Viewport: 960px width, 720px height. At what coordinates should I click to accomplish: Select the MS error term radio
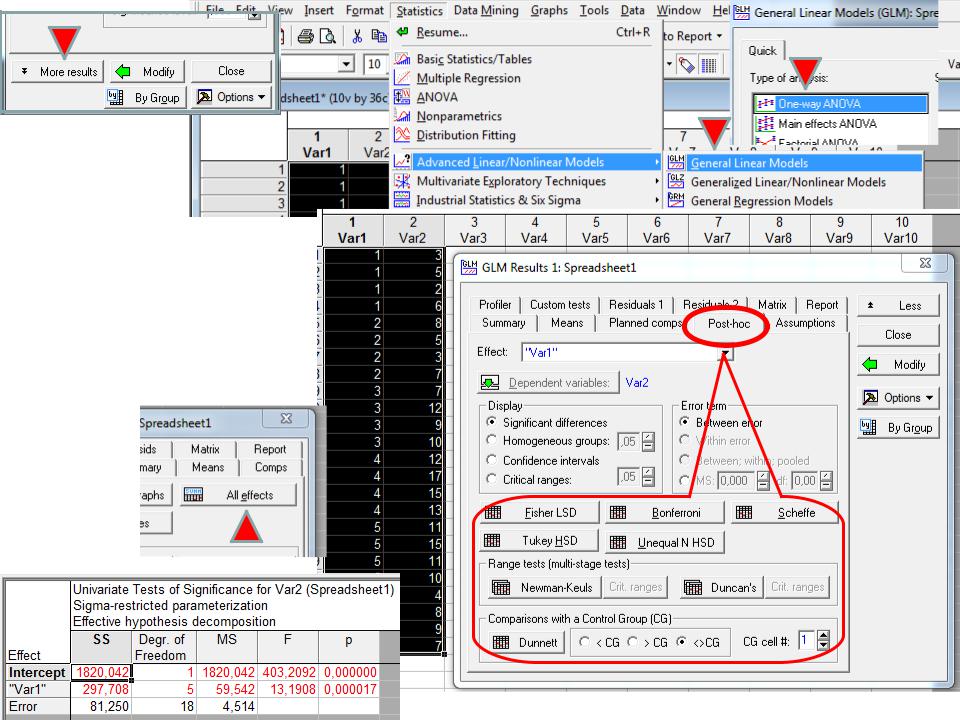(684, 480)
